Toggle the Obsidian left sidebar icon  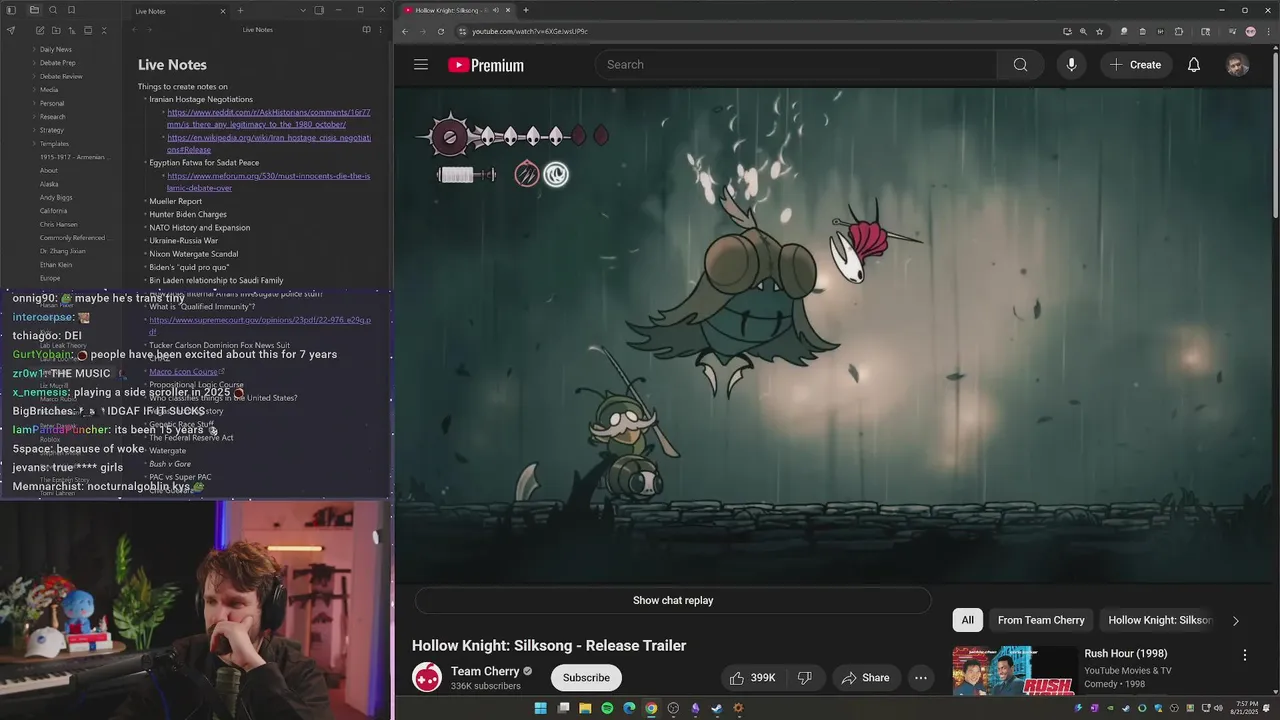[x=11, y=10]
